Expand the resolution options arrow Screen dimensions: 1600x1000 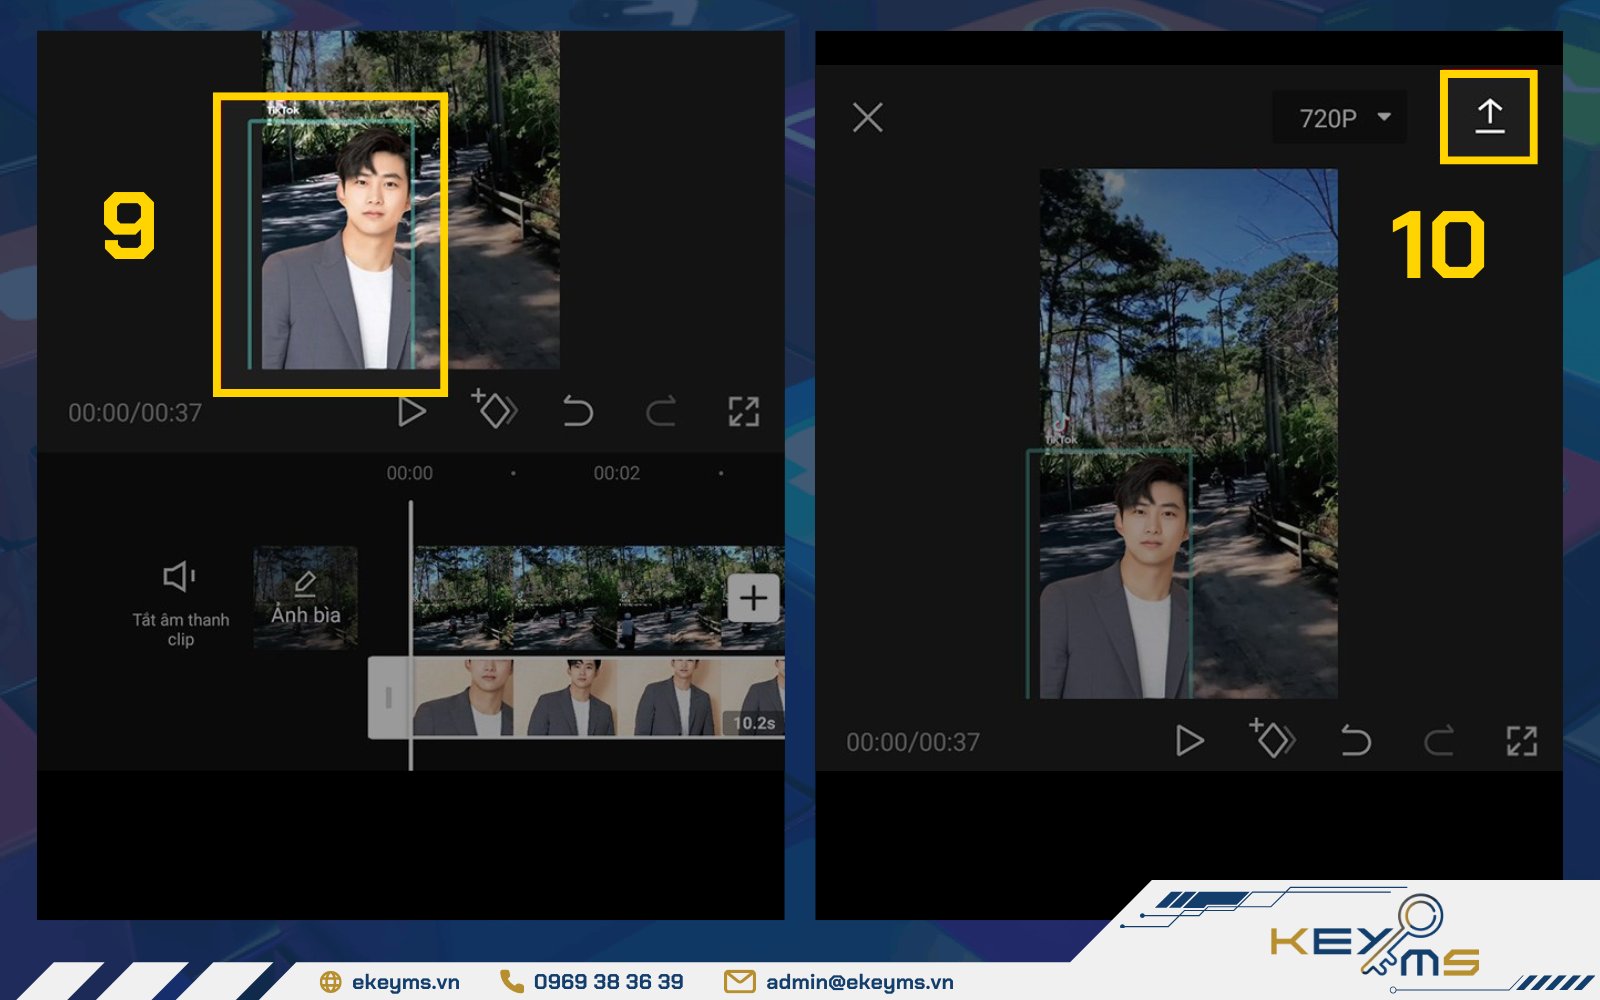coord(1386,117)
